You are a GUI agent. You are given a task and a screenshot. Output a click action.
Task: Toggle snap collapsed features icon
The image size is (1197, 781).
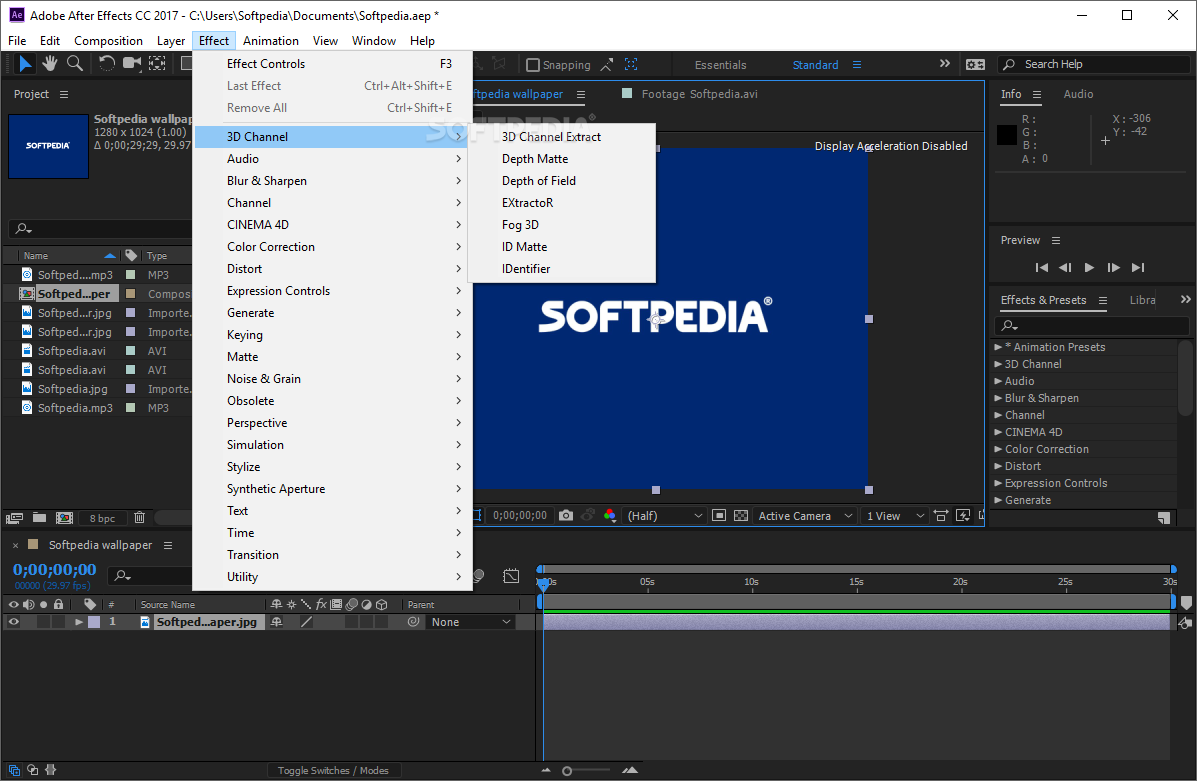631,64
